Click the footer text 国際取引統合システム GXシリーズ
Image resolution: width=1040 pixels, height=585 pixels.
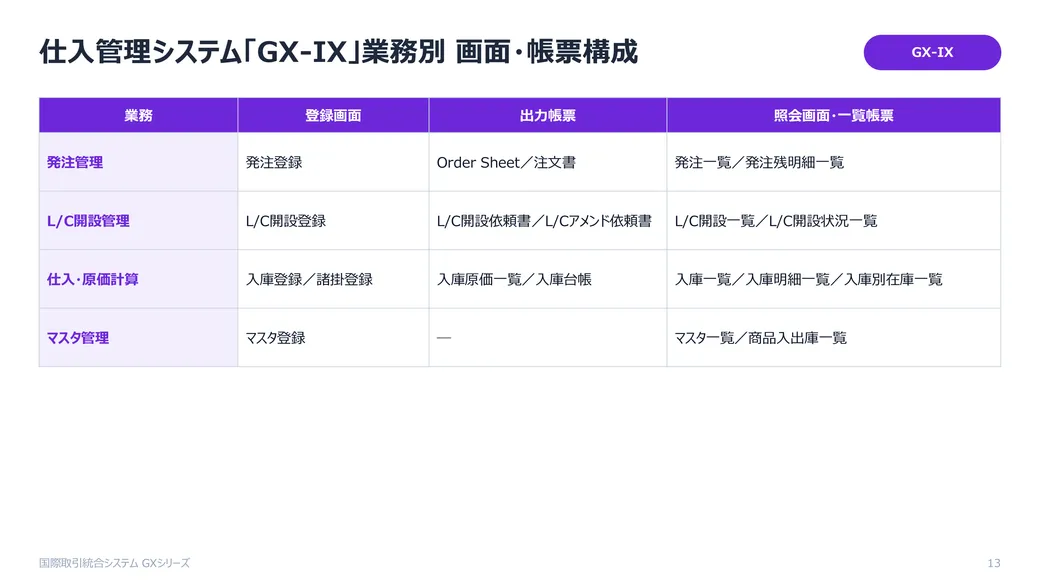coord(114,563)
